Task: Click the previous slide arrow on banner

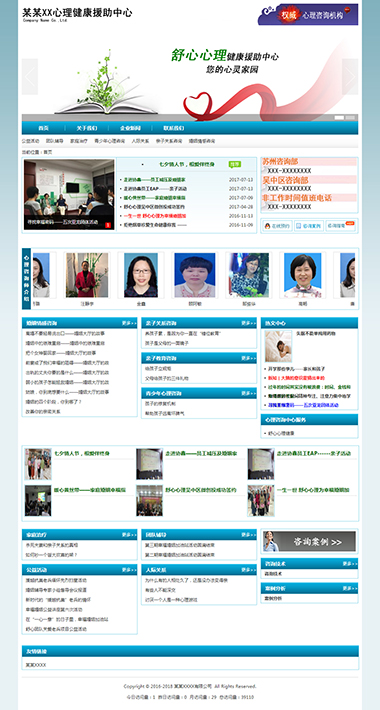Action: [x=30, y=77]
